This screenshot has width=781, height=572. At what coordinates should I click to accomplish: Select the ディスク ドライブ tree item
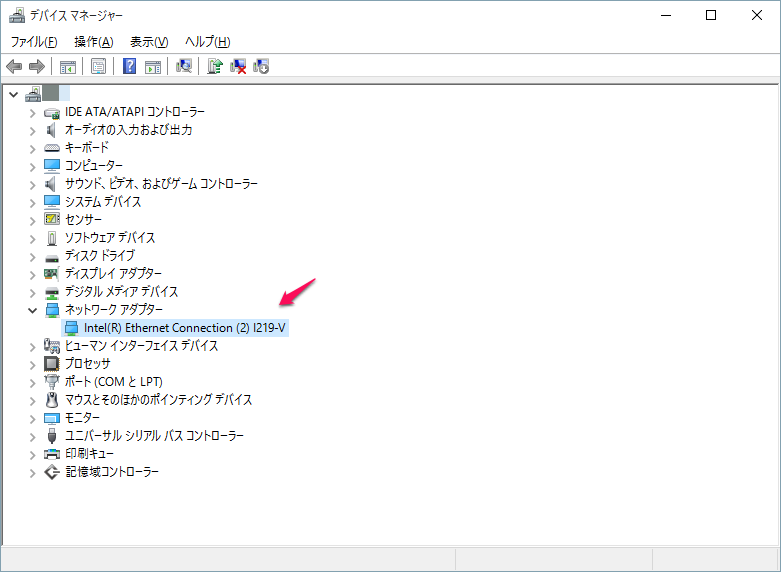(99, 256)
